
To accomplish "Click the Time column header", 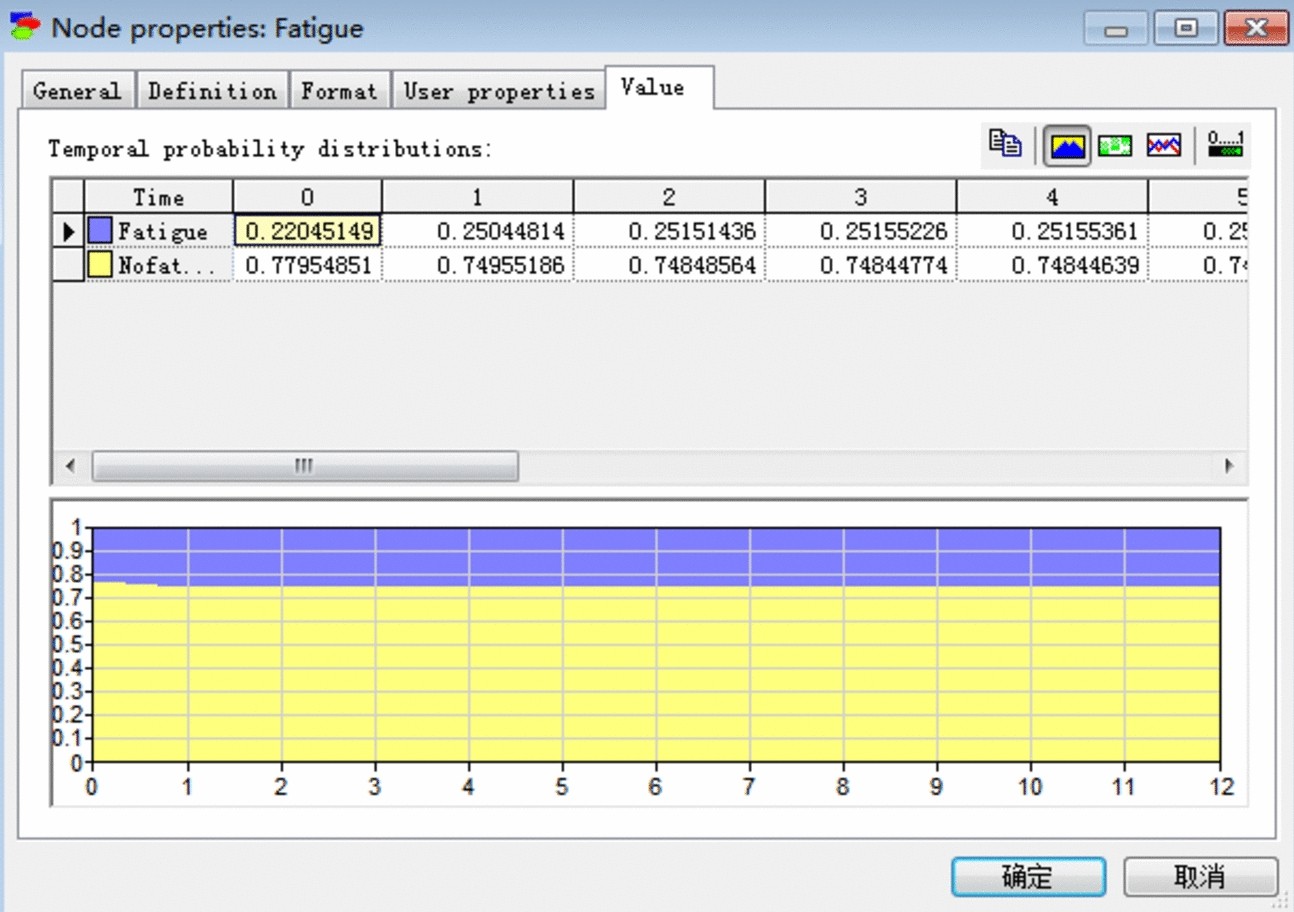I will (x=158, y=197).
